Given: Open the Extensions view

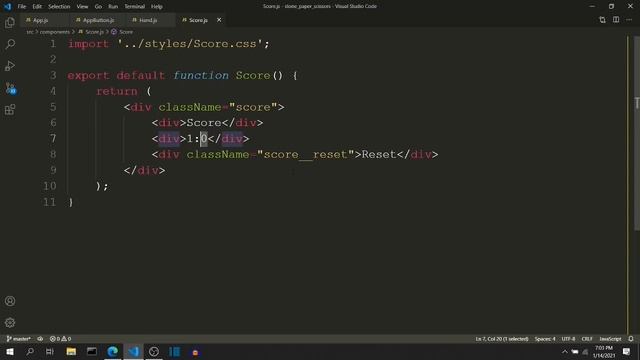Looking at the screenshot, I should tap(10, 109).
